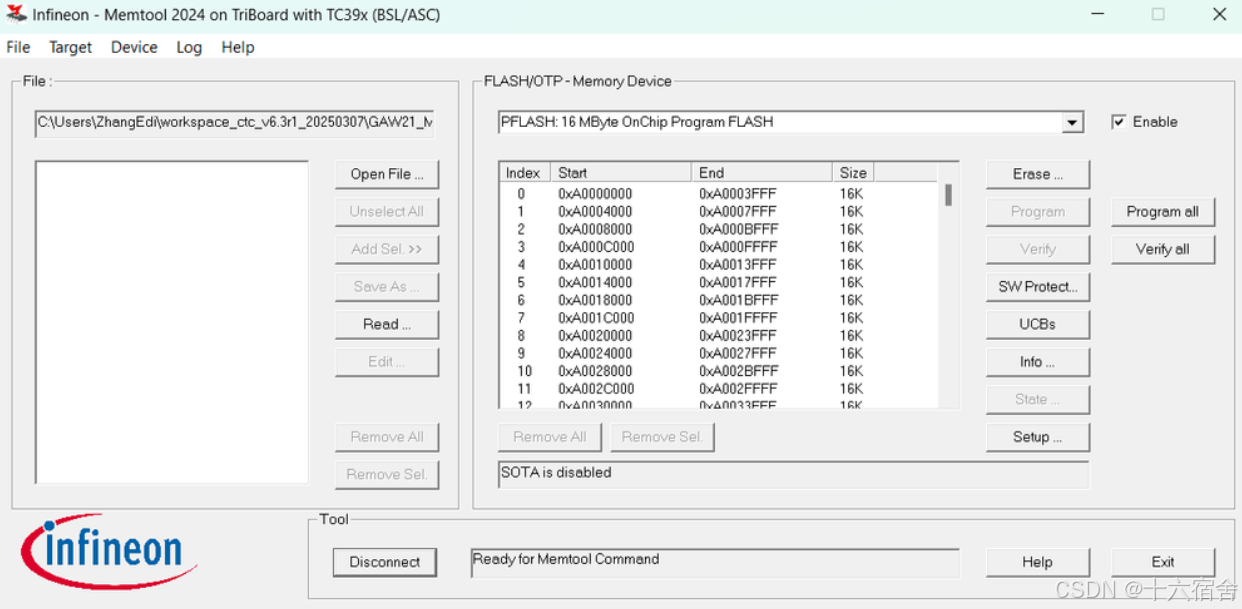
Task: Click the Erase button
Action: coord(1038,174)
